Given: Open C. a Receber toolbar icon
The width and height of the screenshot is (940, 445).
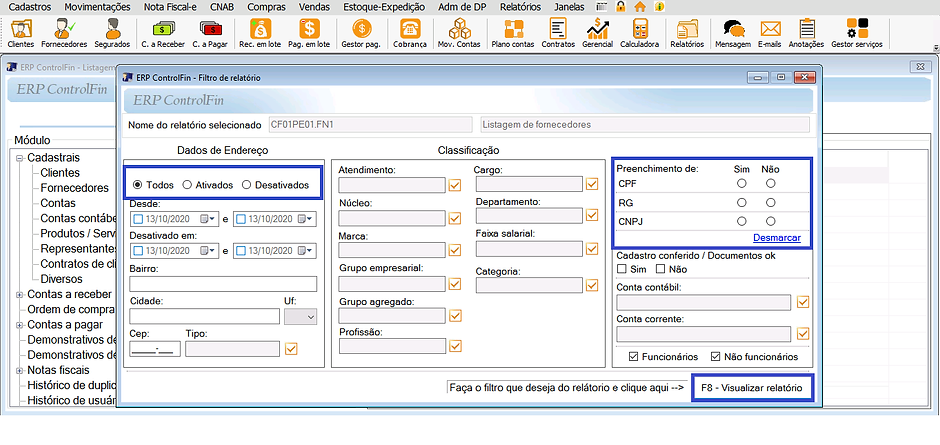Looking at the screenshot, I should pos(163,33).
